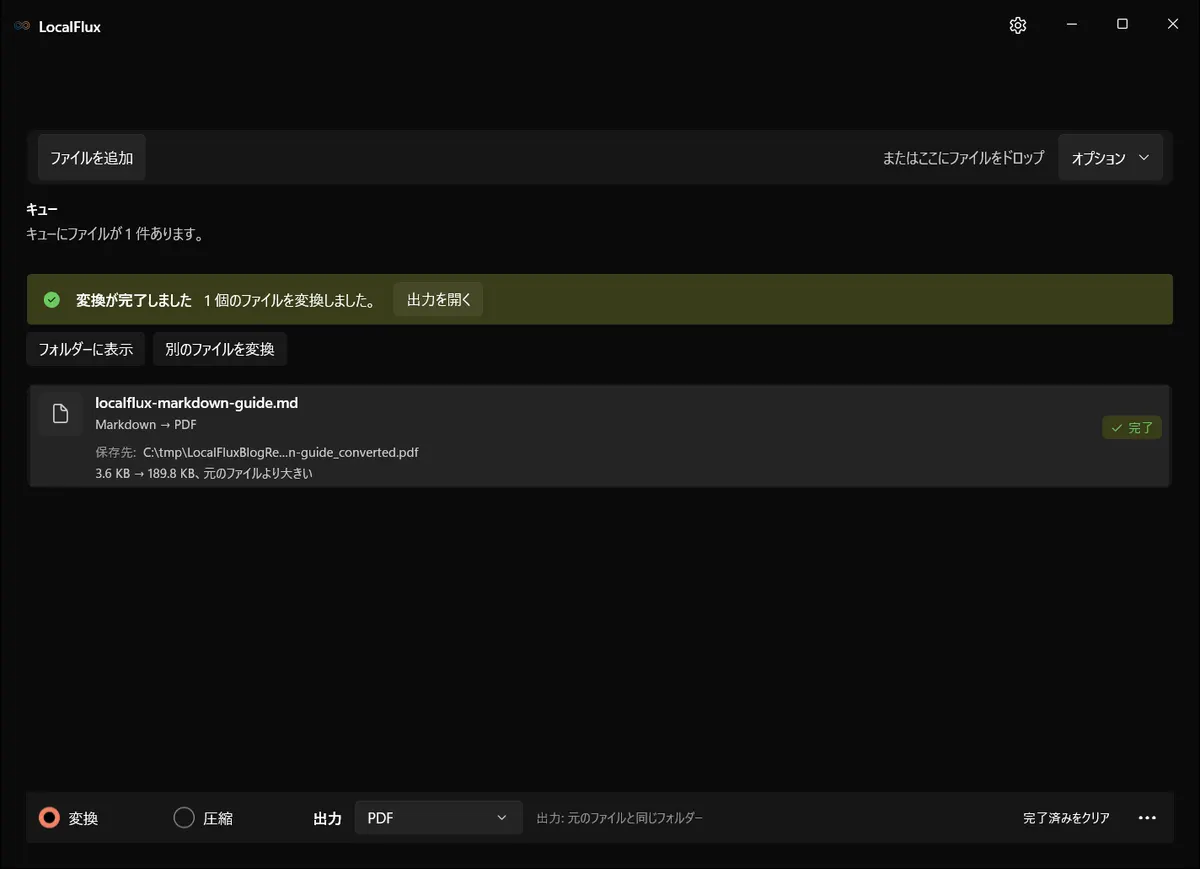Expand the オプション dropdown
The image size is (1200, 869).
click(1110, 158)
